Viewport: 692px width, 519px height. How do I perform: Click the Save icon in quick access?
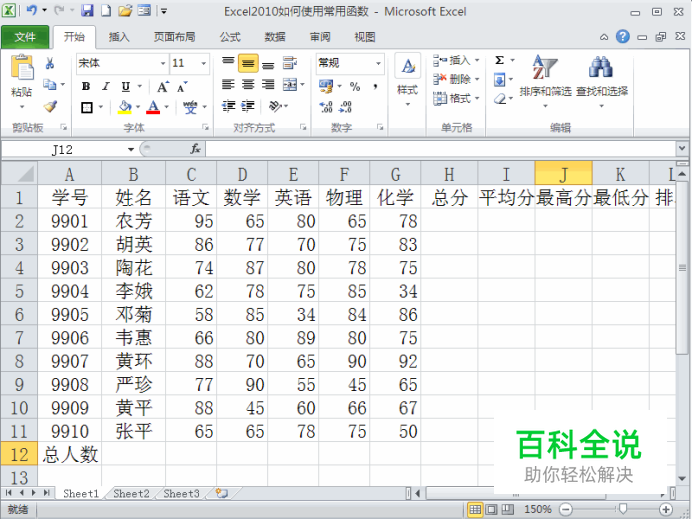point(87,11)
